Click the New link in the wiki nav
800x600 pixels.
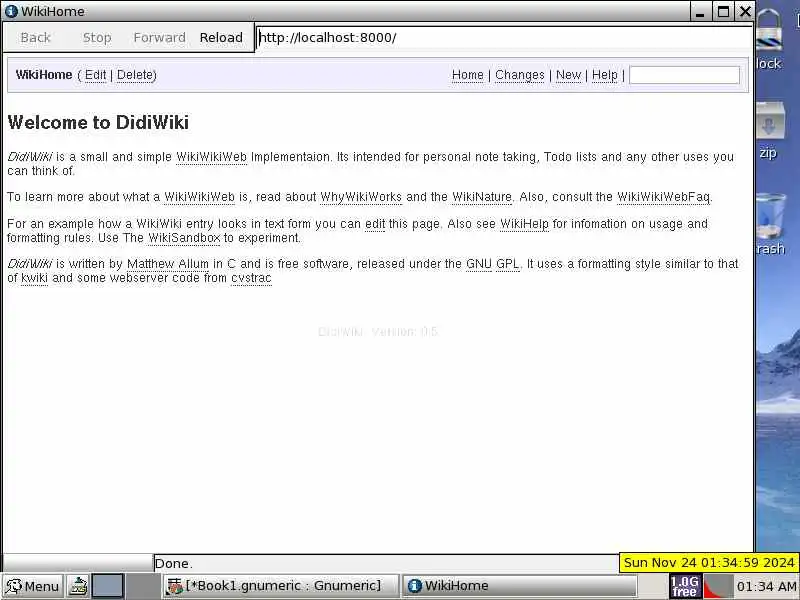pyautogui.click(x=568, y=75)
